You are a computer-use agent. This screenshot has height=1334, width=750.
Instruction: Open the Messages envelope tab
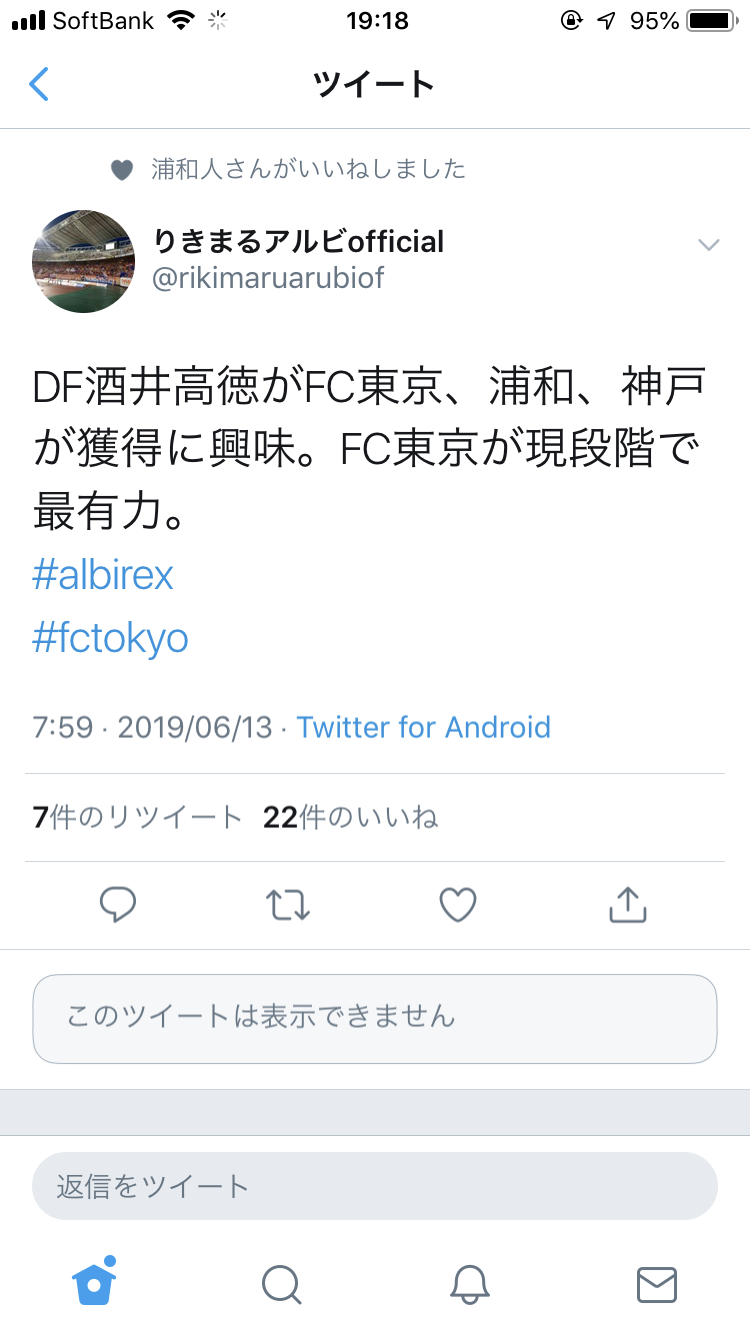click(656, 1284)
